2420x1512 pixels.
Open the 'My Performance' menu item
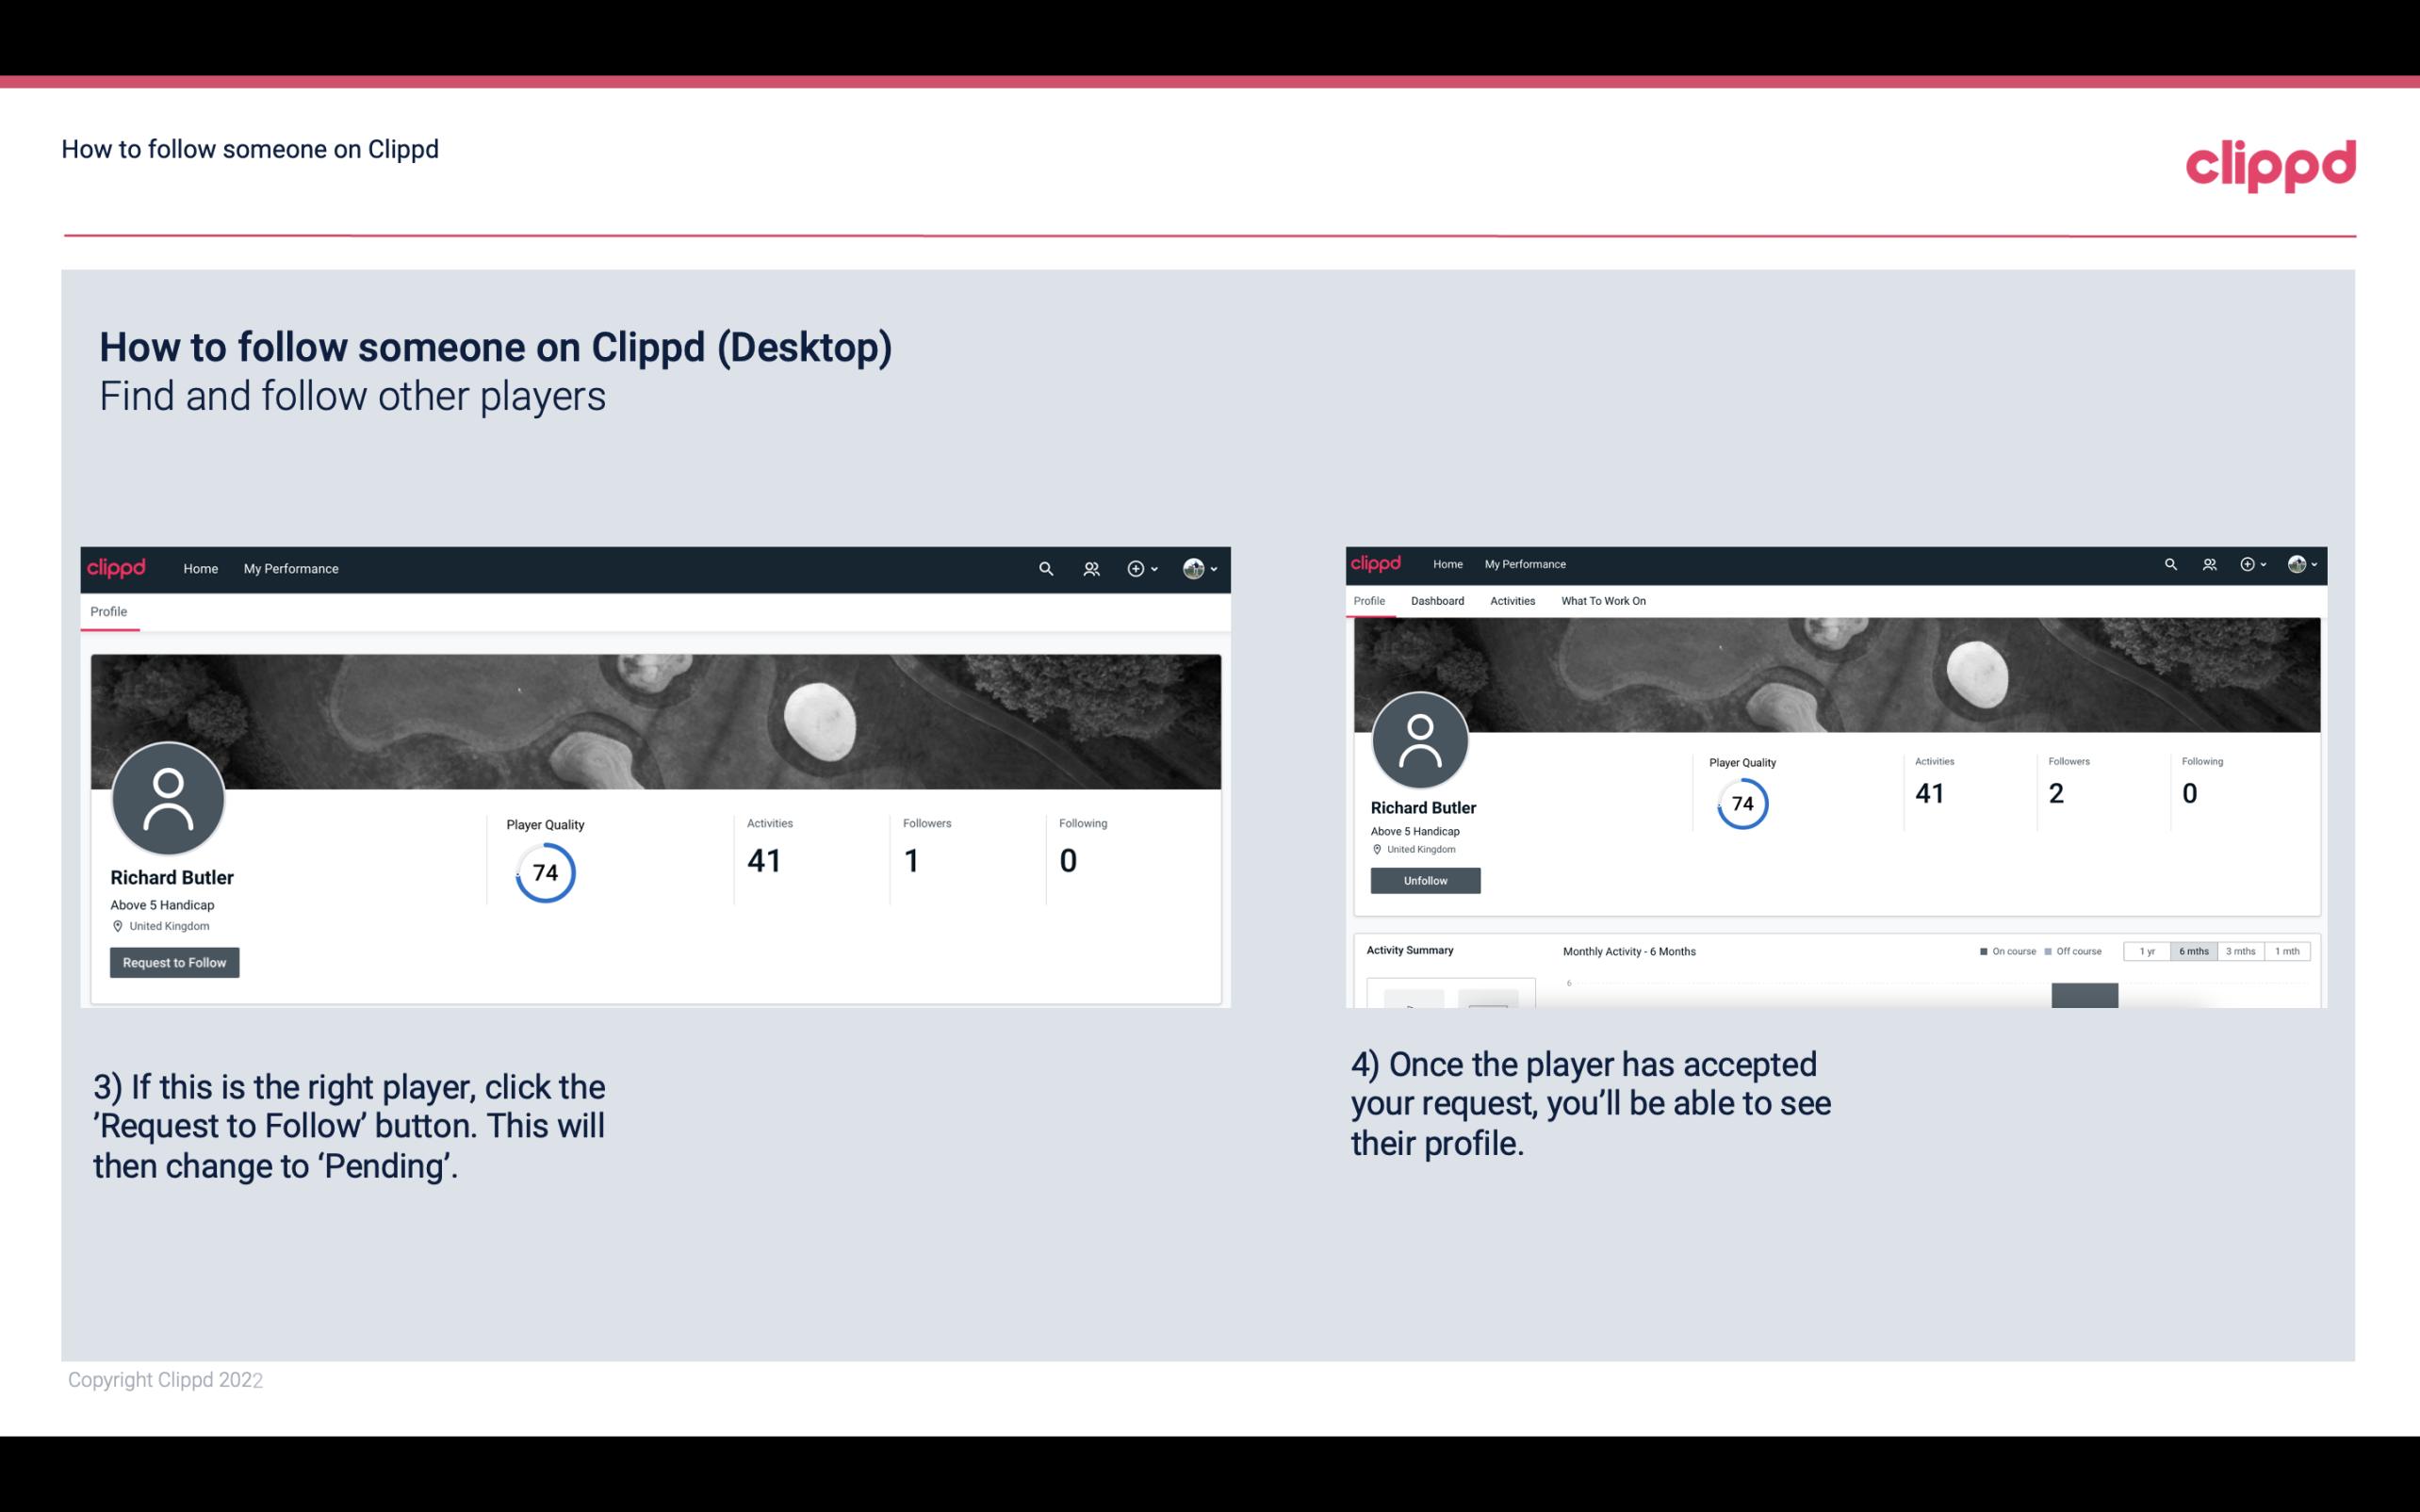pos(289,568)
